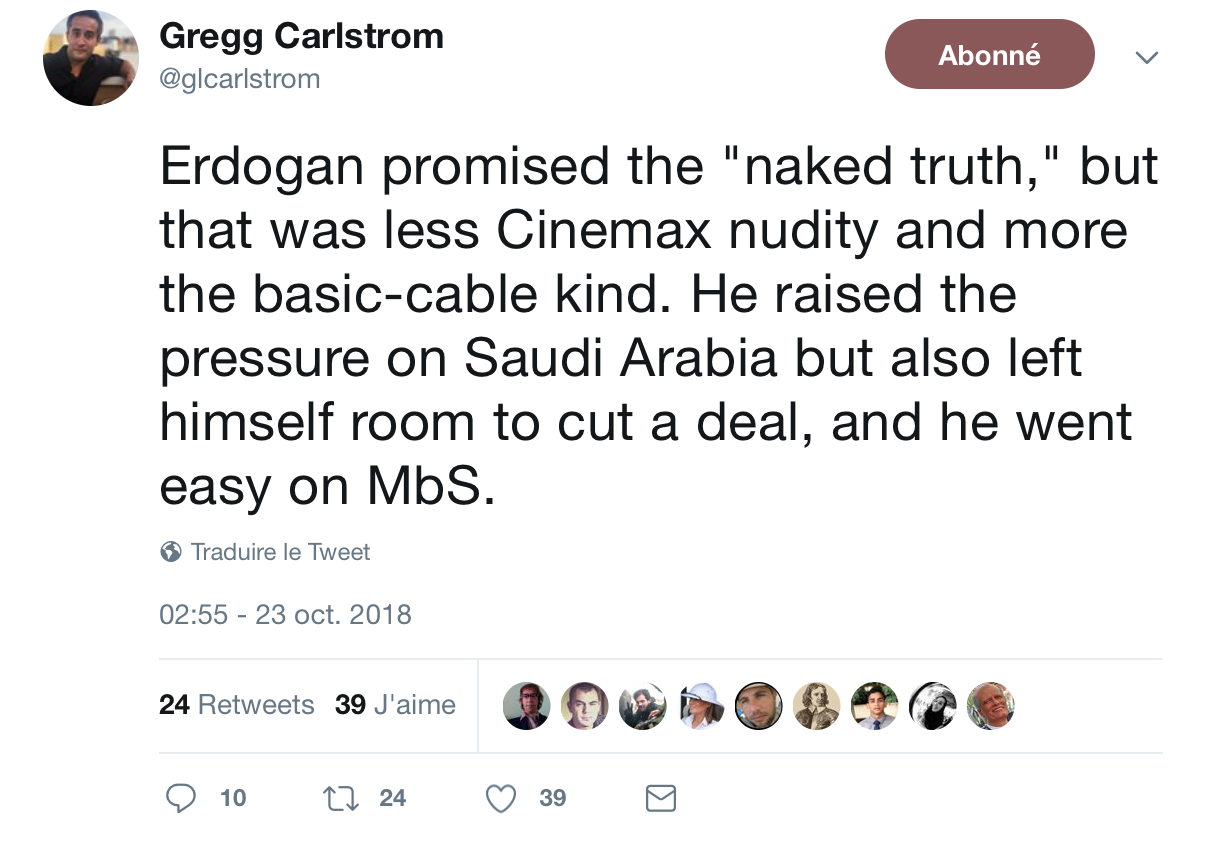
Task: Open liker avatar of man with glasses
Action: pos(526,706)
